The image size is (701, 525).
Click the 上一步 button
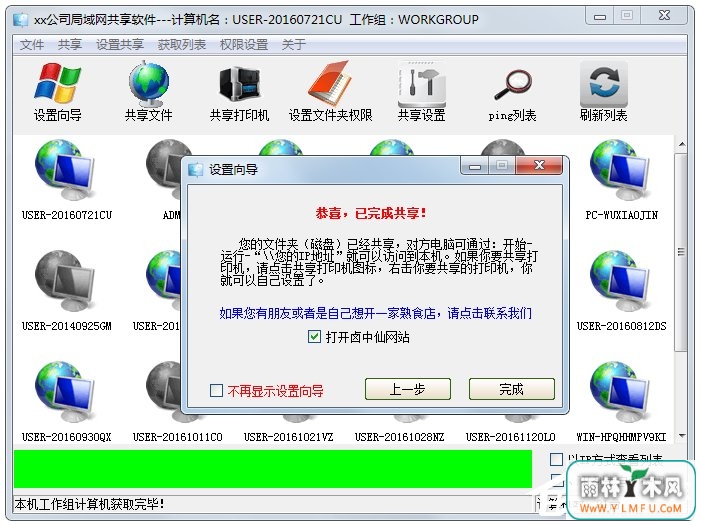tap(408, 389)
